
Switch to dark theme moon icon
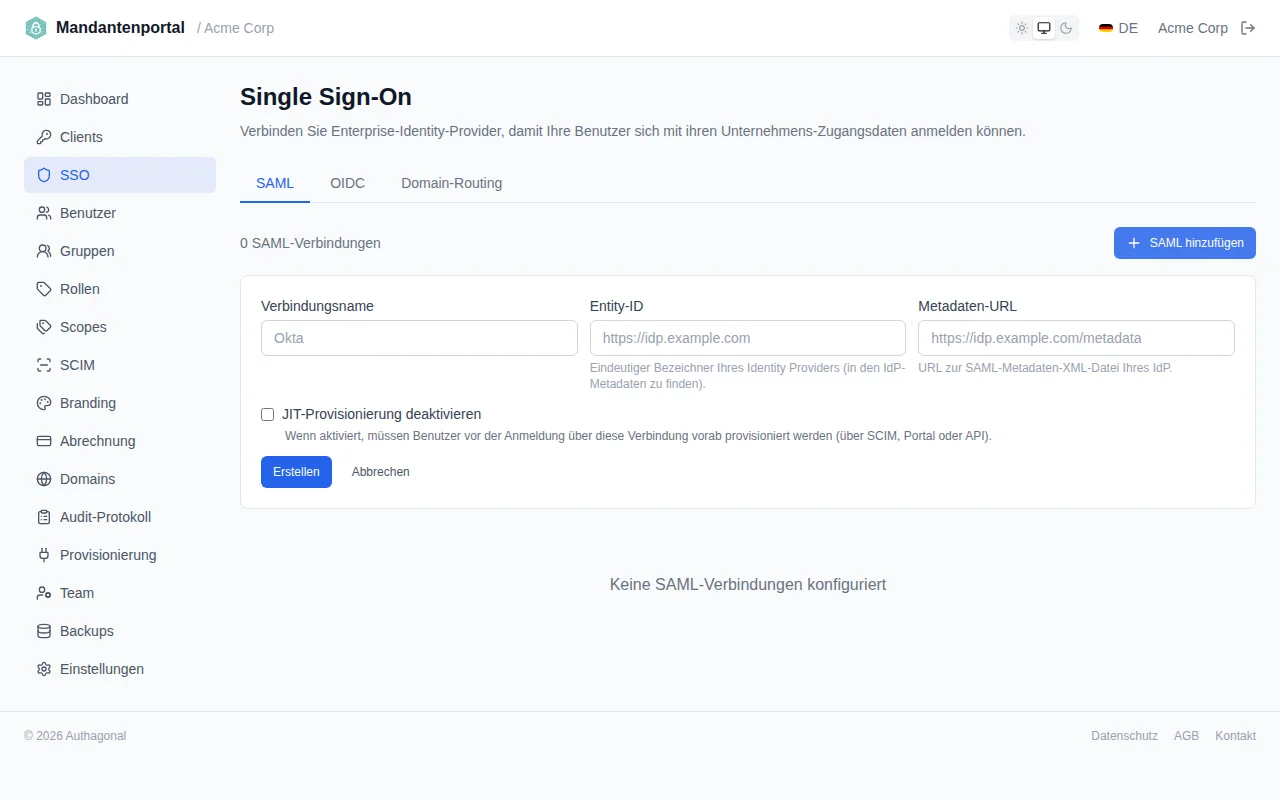[x=1066, y=28]
